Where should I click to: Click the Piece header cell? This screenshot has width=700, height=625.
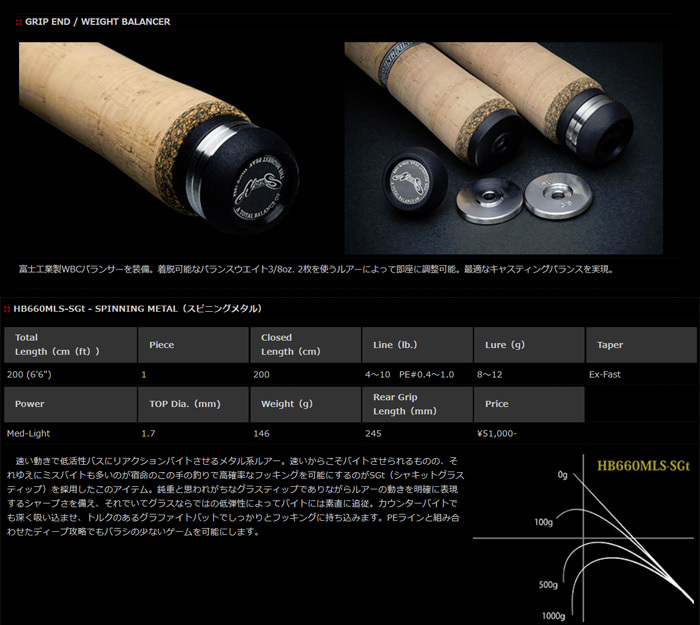coord(193,345)
